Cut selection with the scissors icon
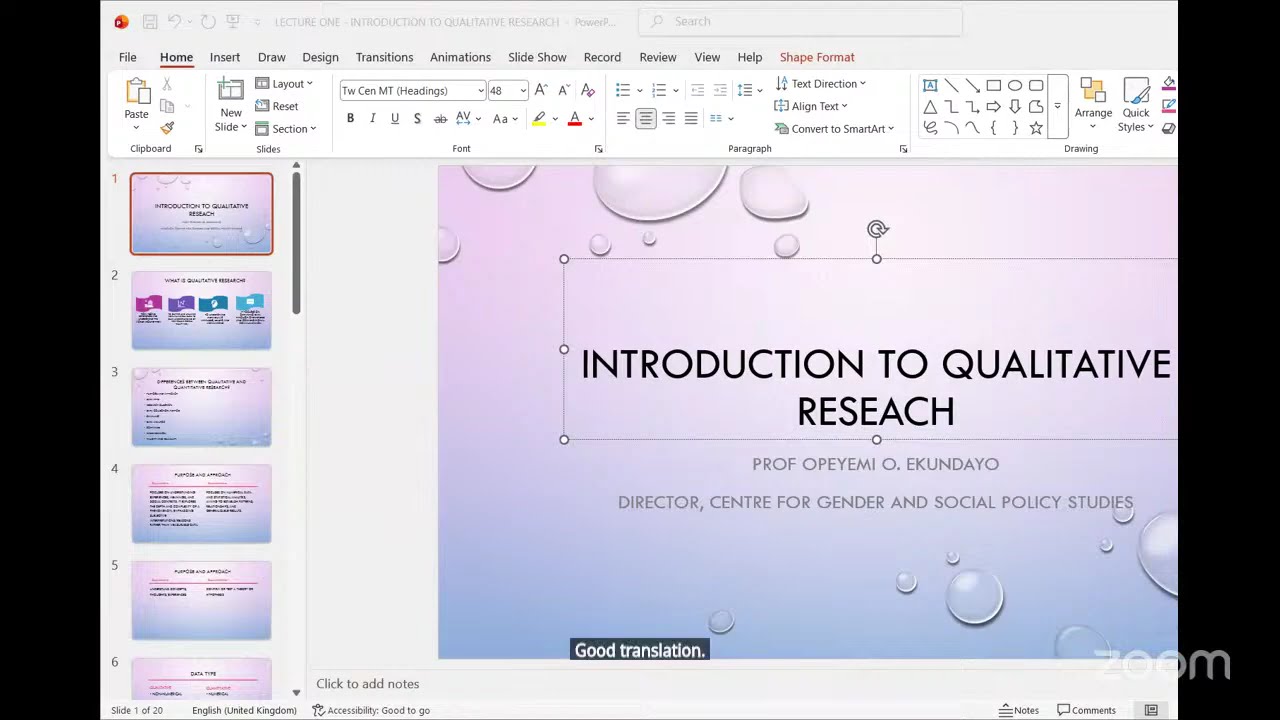Image resolution: width=1280 pixels, height=720 pixels. tap(167, 85)
